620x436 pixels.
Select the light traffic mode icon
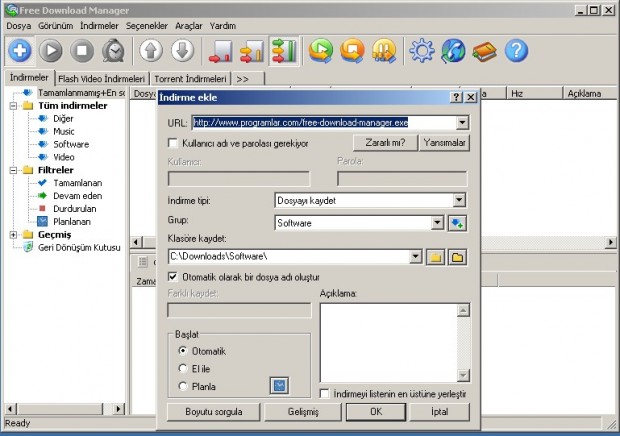tap(220, 51)
